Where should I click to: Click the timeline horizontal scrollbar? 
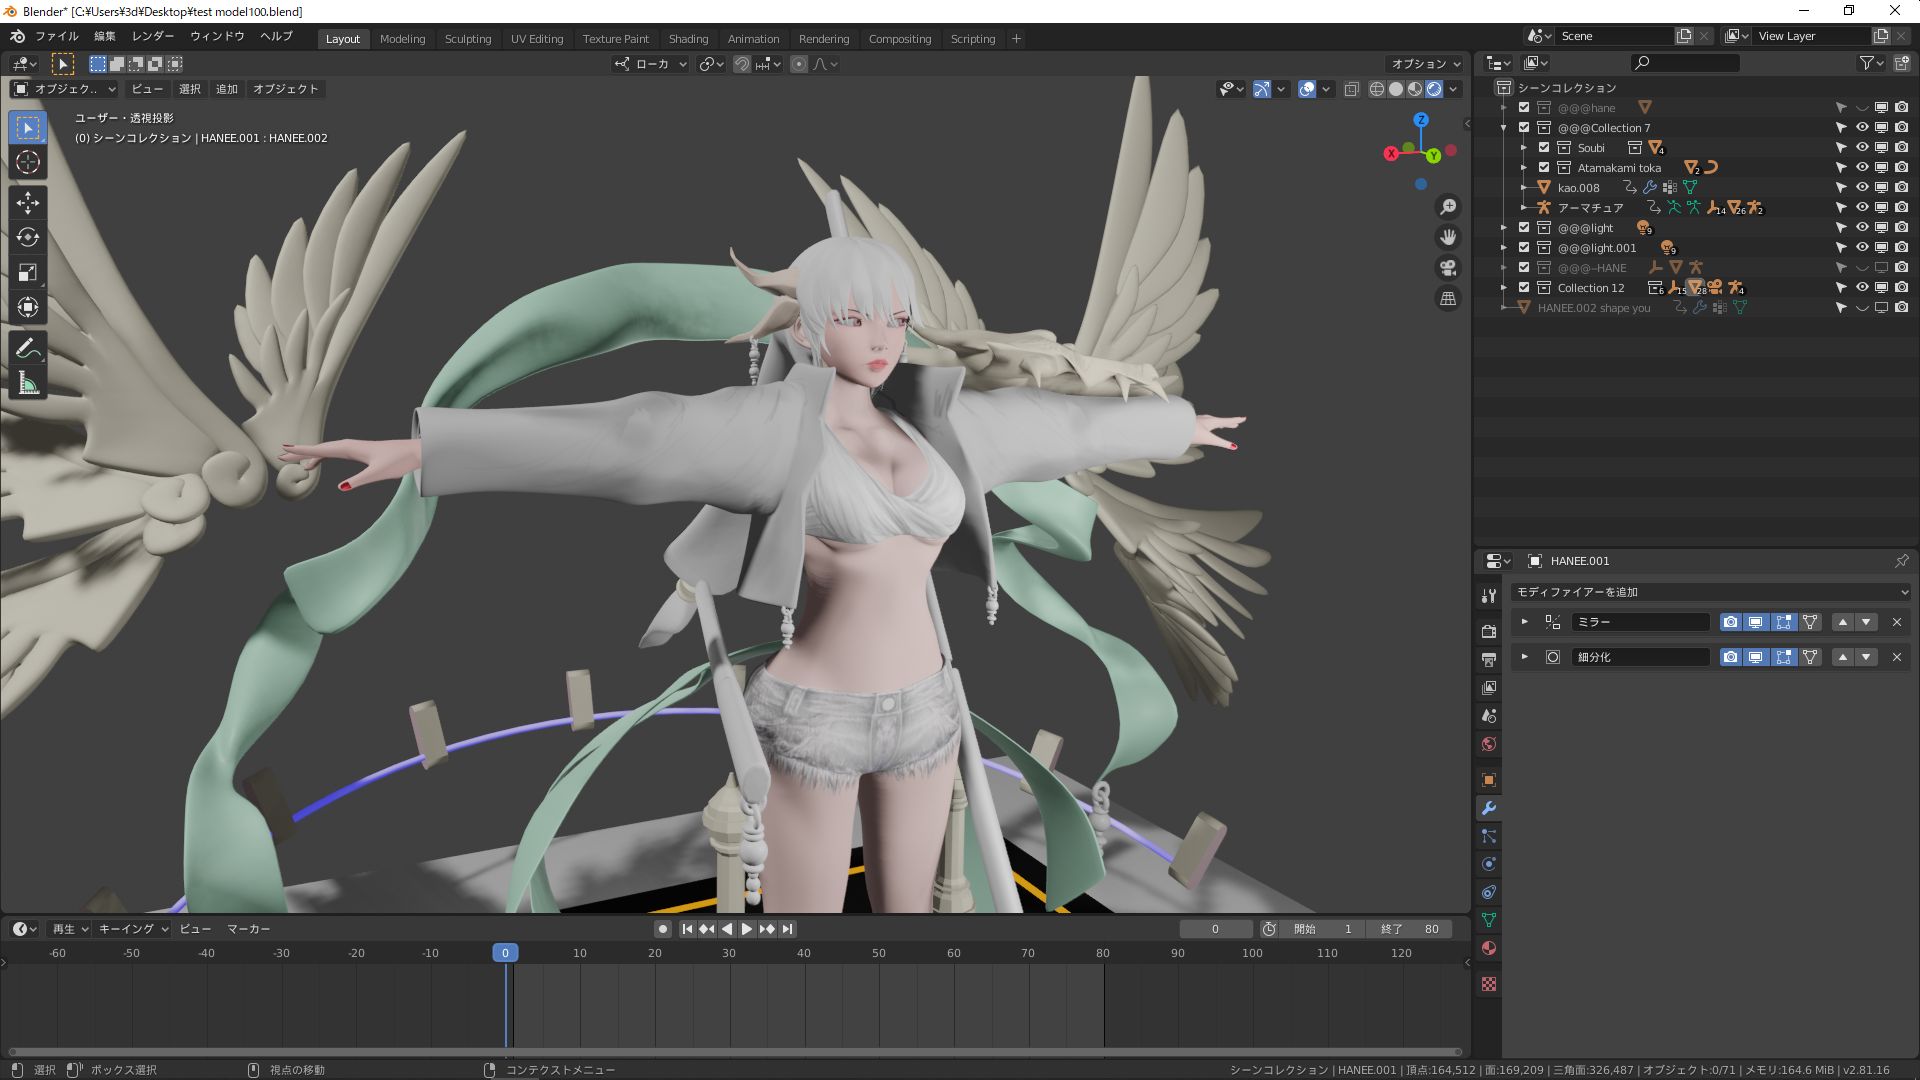click(735, 1052)
